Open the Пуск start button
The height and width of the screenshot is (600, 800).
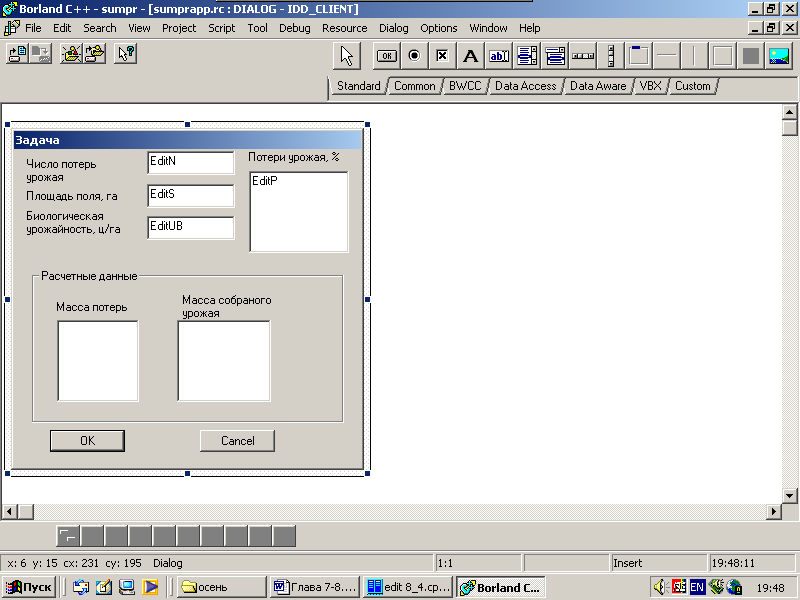[29, 587]
